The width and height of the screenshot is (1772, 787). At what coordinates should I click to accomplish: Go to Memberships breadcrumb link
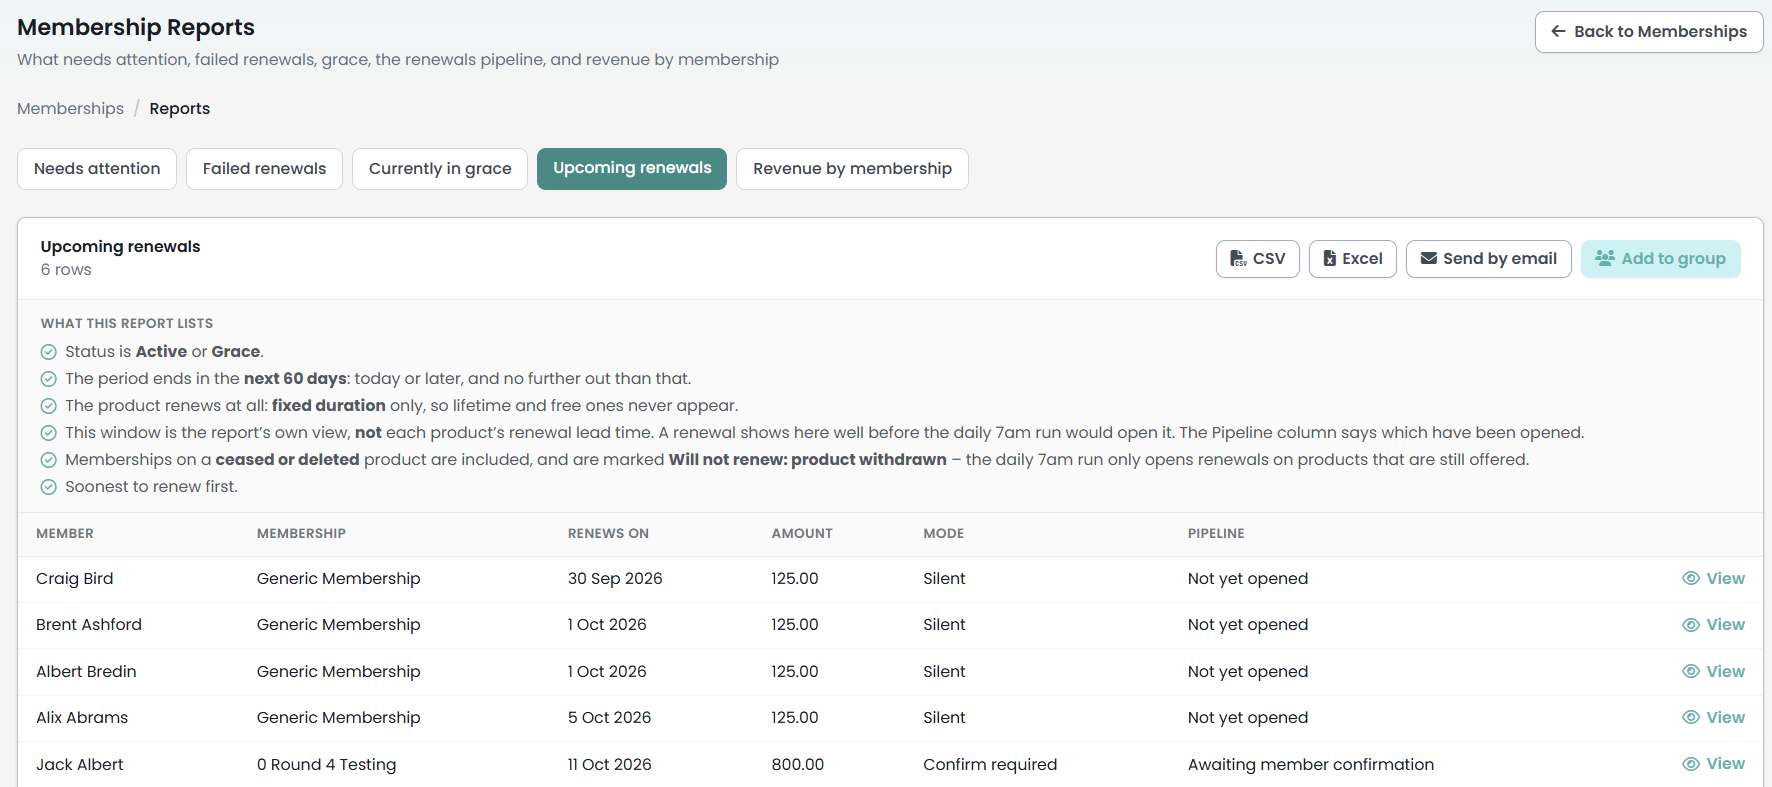[70, 109]
